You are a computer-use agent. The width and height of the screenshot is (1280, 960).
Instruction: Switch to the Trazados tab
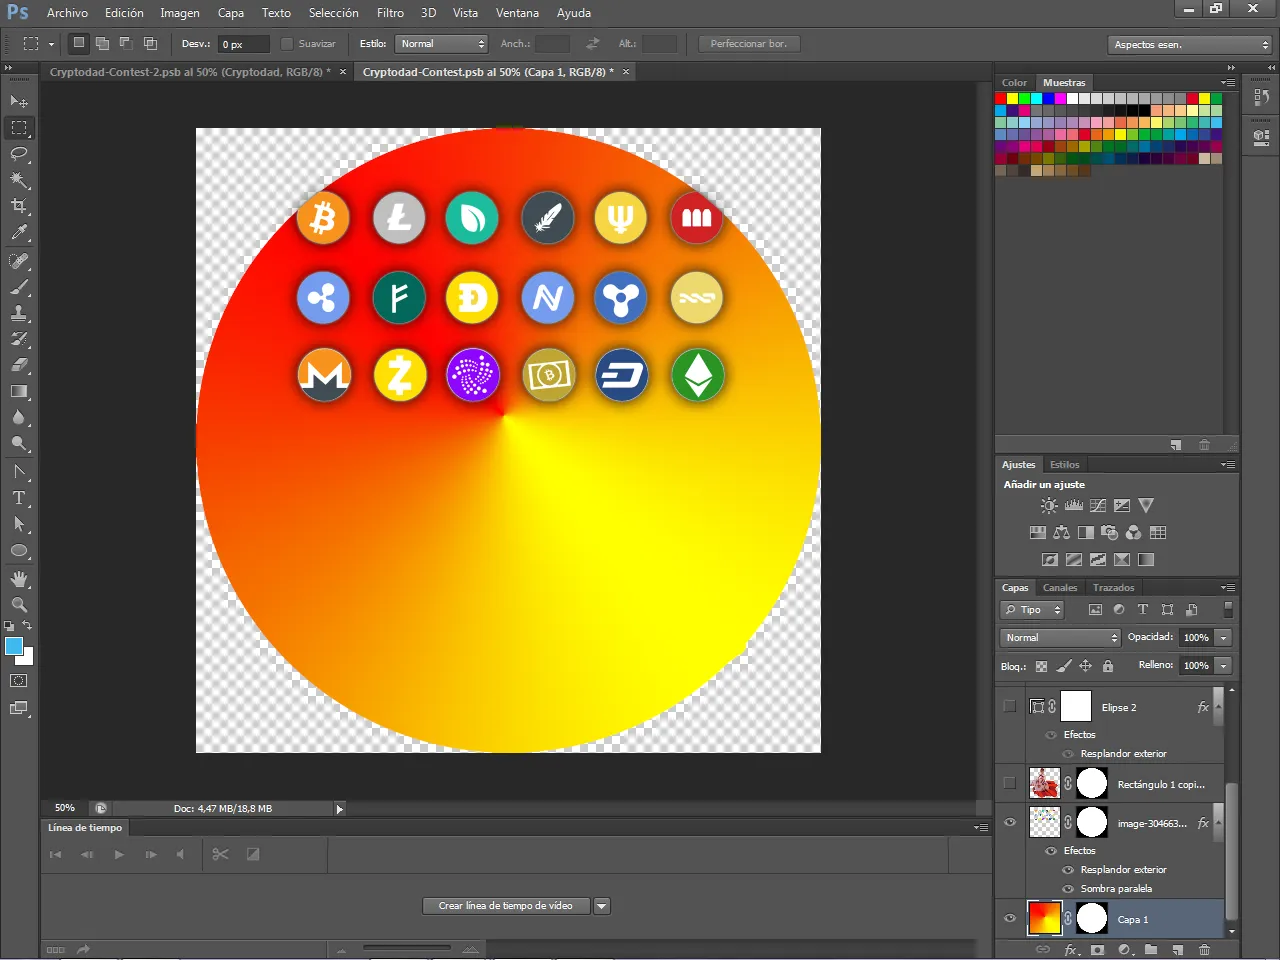point(1113,588)
